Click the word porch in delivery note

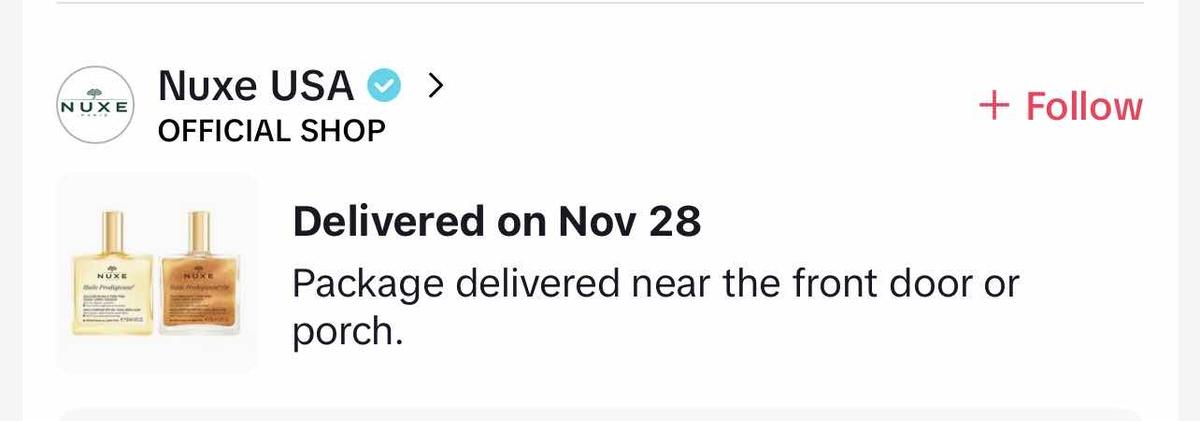click(346, 332)
